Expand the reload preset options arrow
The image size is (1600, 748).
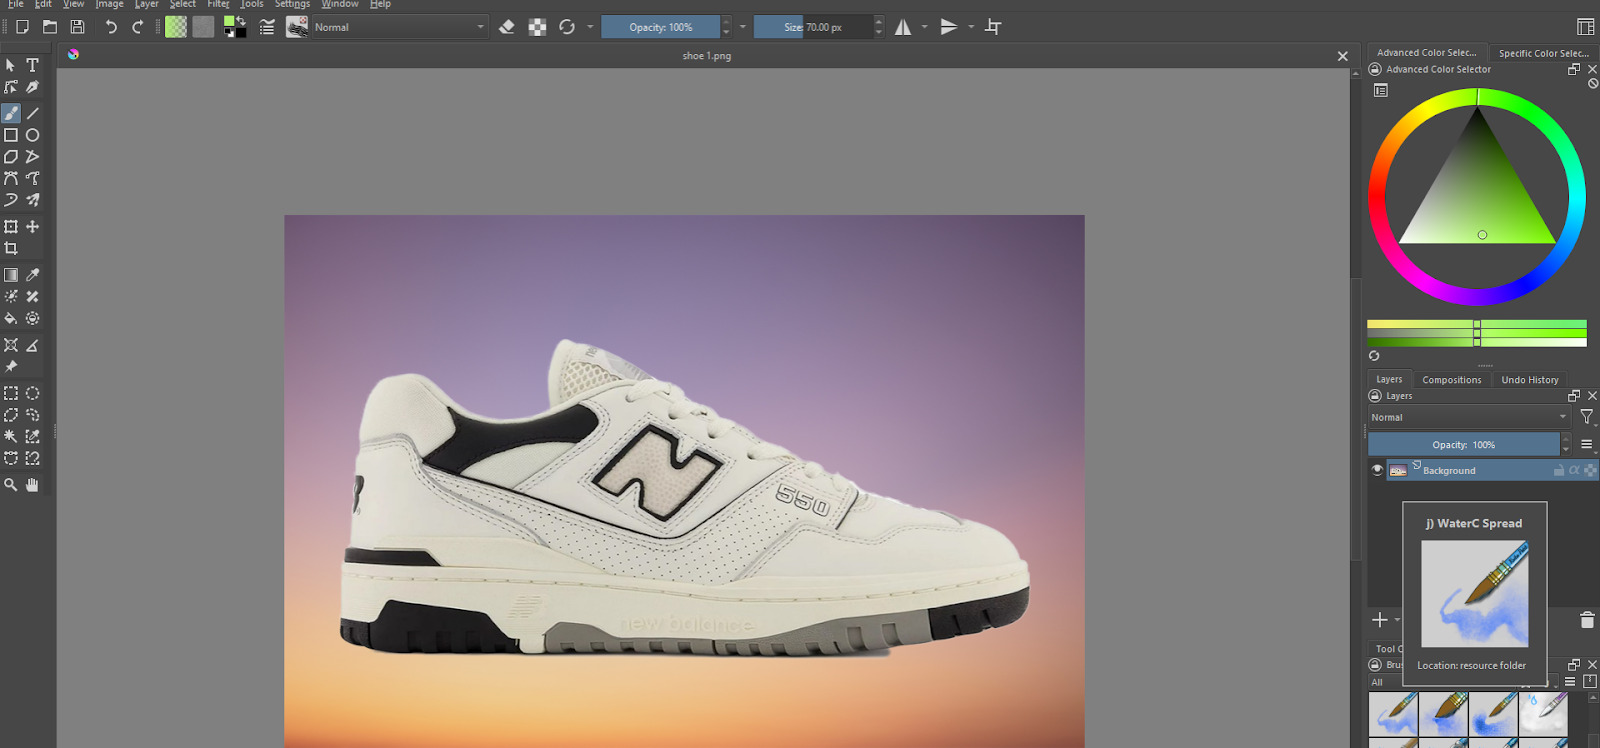590,27
